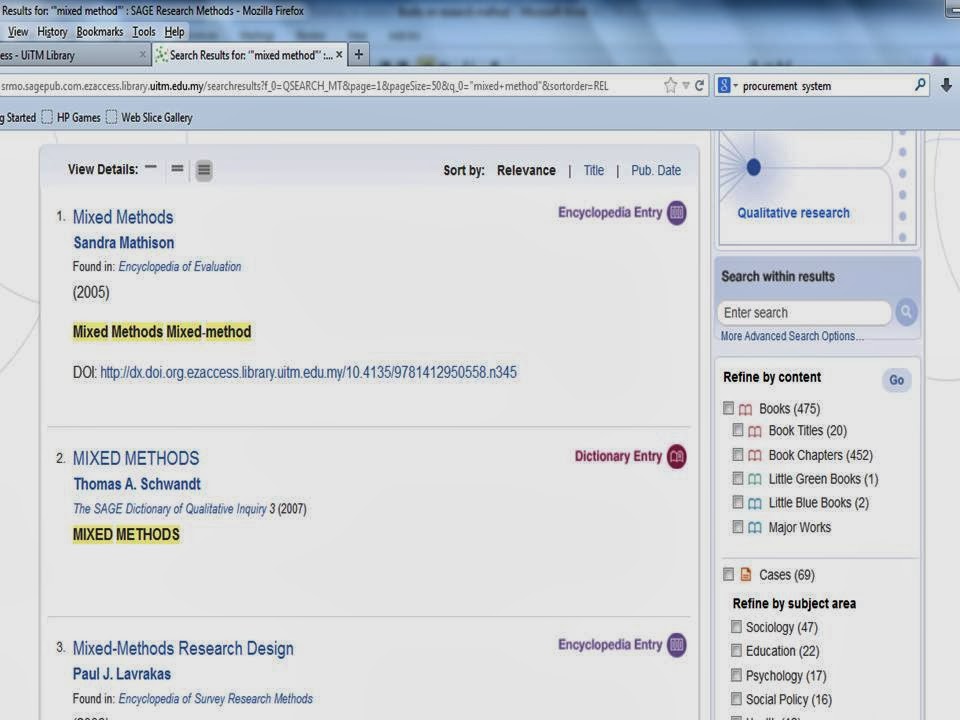Screen dimensions: 960x720
Task: Open Encyclopedia of Evaluation link
Action: (179, 267)
